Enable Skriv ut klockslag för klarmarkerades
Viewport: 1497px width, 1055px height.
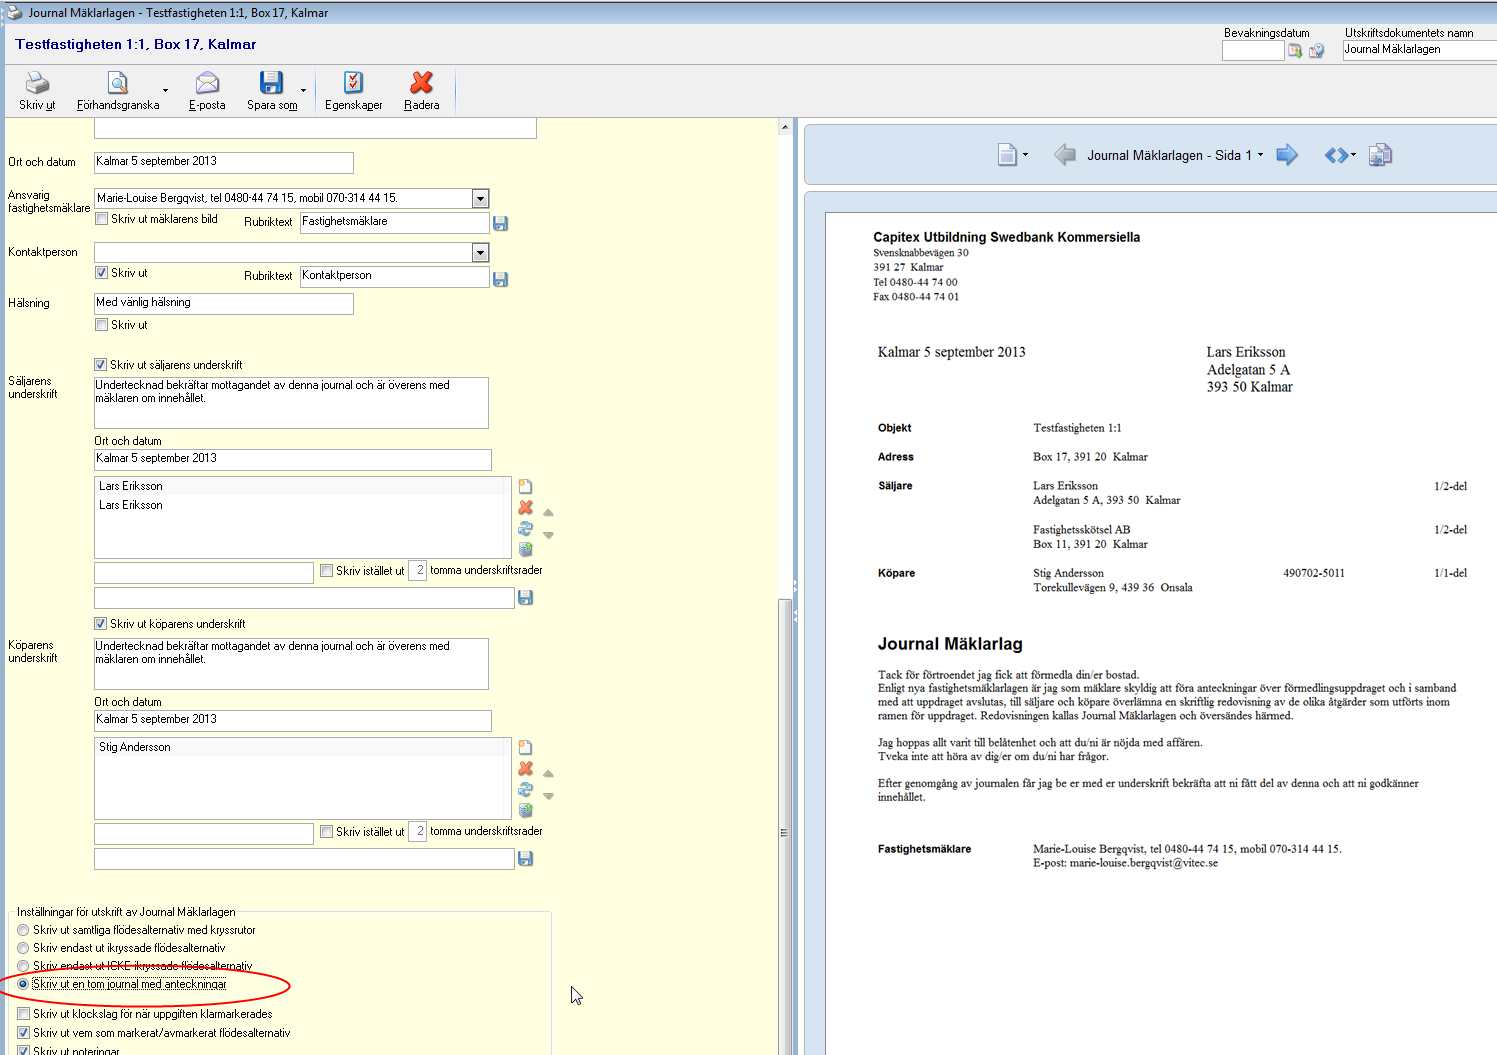(x=23, y=1014)
